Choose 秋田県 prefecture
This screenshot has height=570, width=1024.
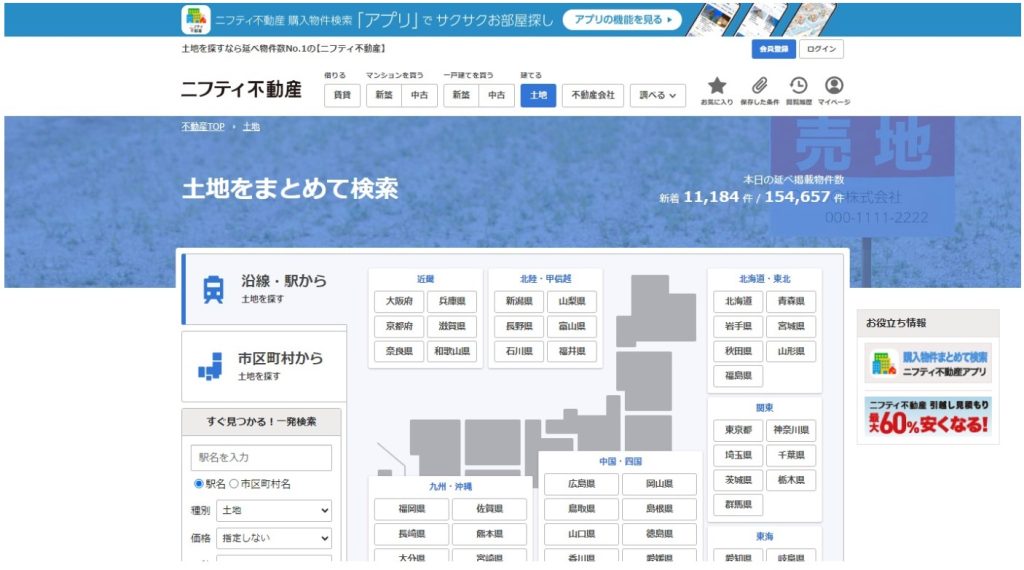click(738, 351)
